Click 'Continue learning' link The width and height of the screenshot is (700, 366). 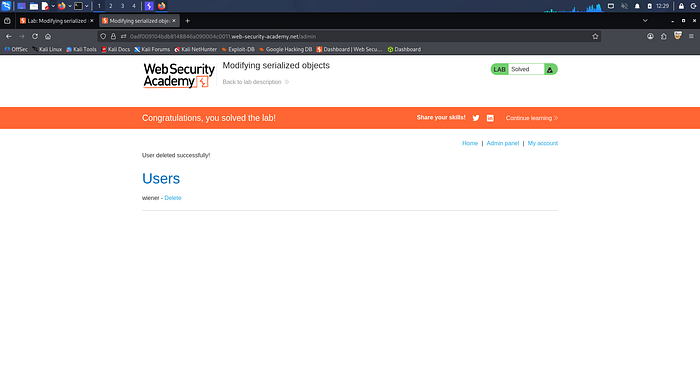[532, 118]
